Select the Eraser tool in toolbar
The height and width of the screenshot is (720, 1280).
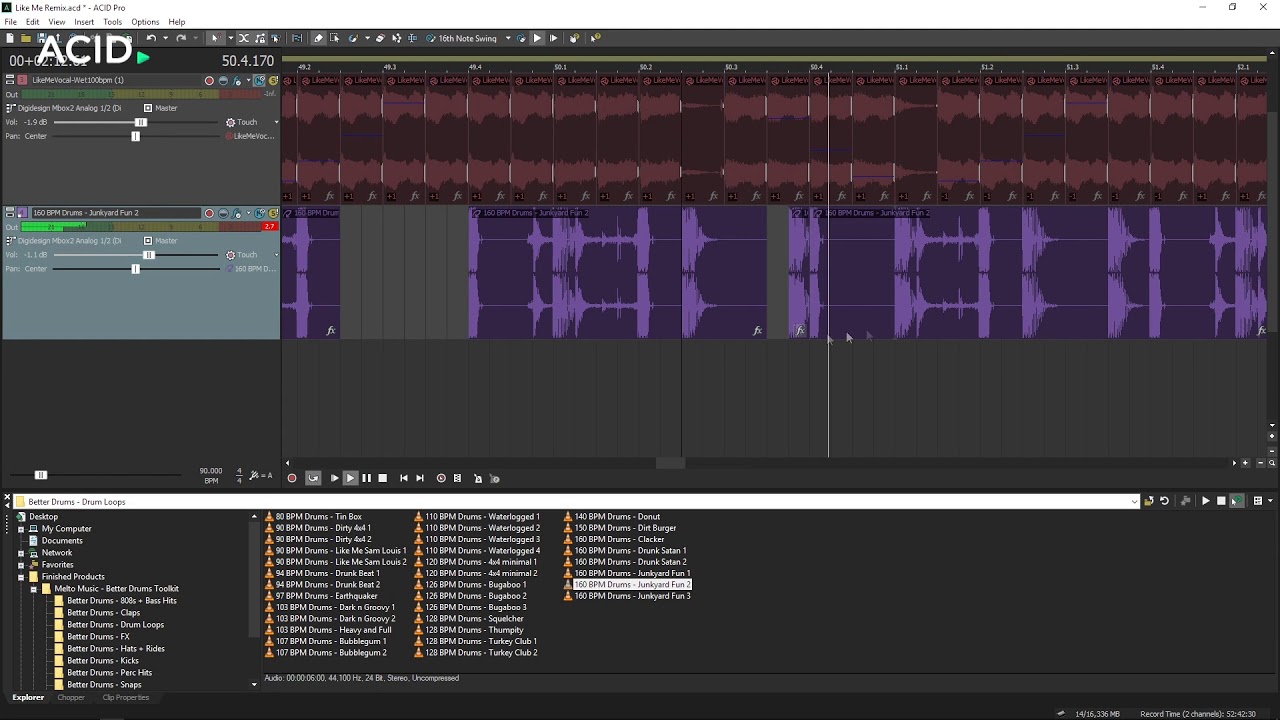pyautogui.click(x=380, y=38)
